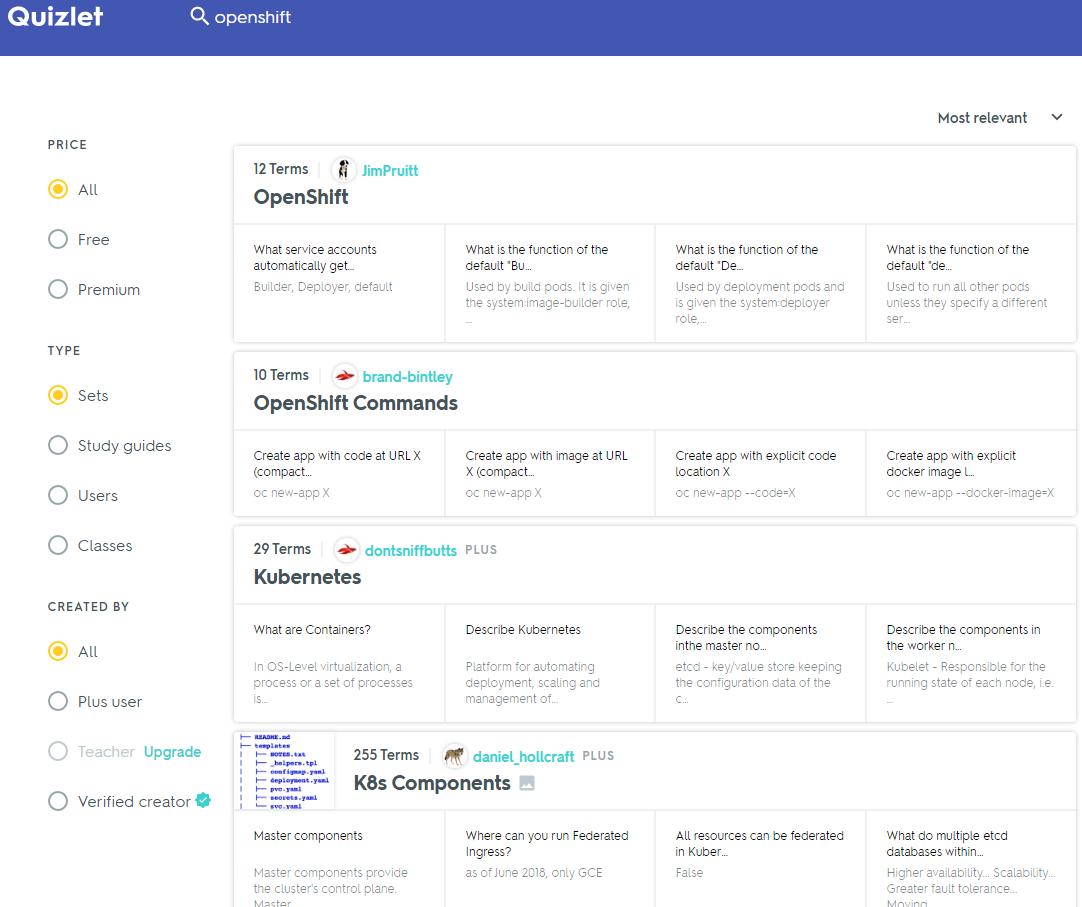Click the openshift search input field

(253, 17)
